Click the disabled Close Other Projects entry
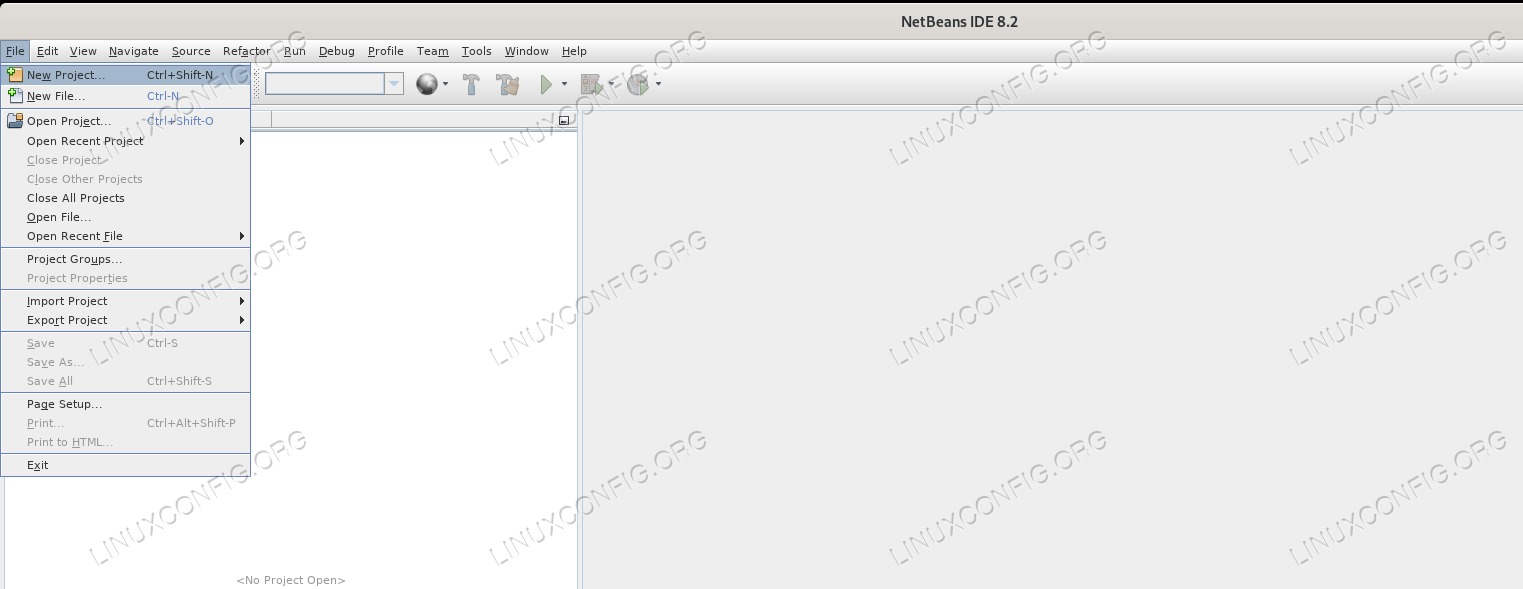This screenshot has width=1523, height=589. 125,179
